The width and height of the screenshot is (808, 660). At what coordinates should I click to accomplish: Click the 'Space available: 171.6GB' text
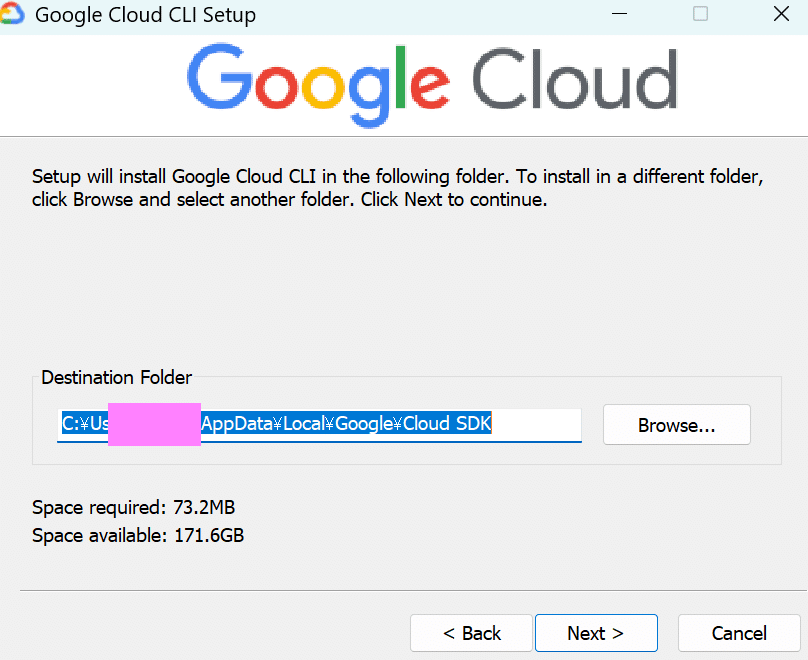[139, 535]
